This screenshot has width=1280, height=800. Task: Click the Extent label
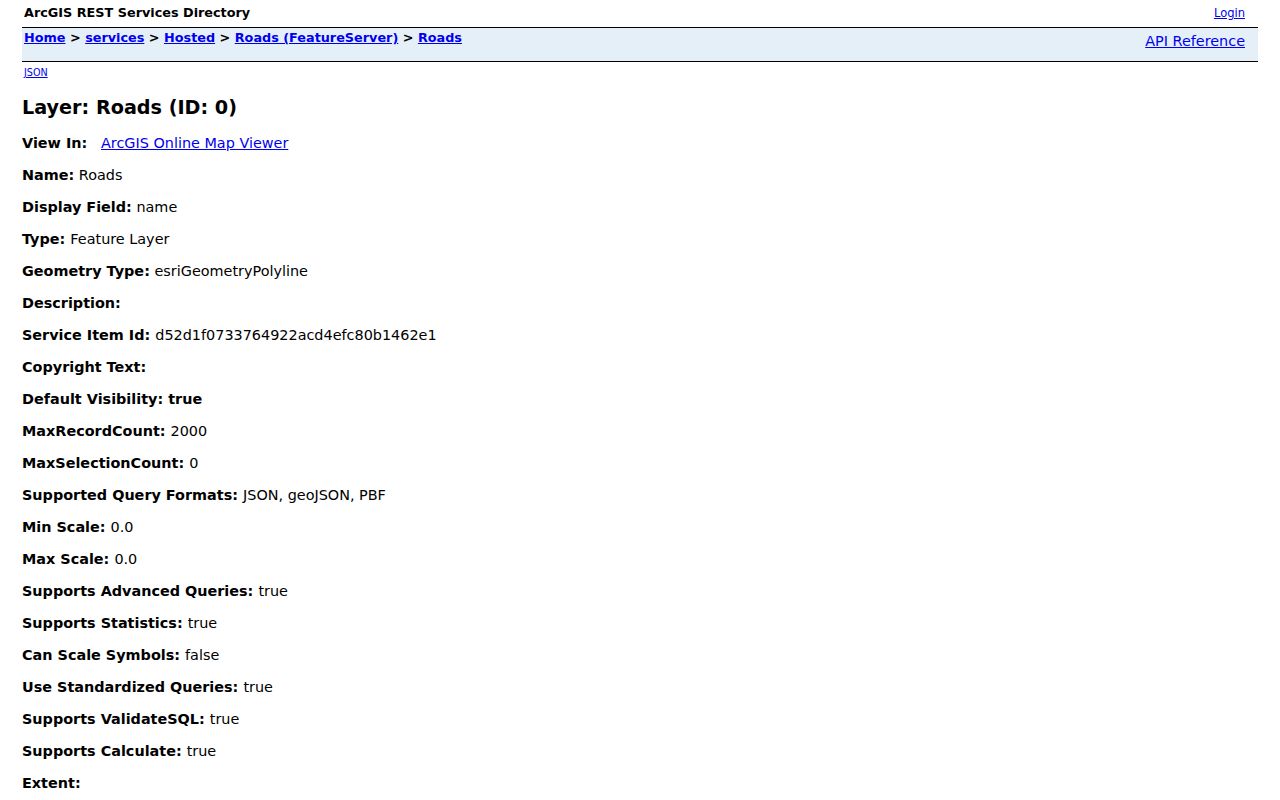click(x=51, y=783)
